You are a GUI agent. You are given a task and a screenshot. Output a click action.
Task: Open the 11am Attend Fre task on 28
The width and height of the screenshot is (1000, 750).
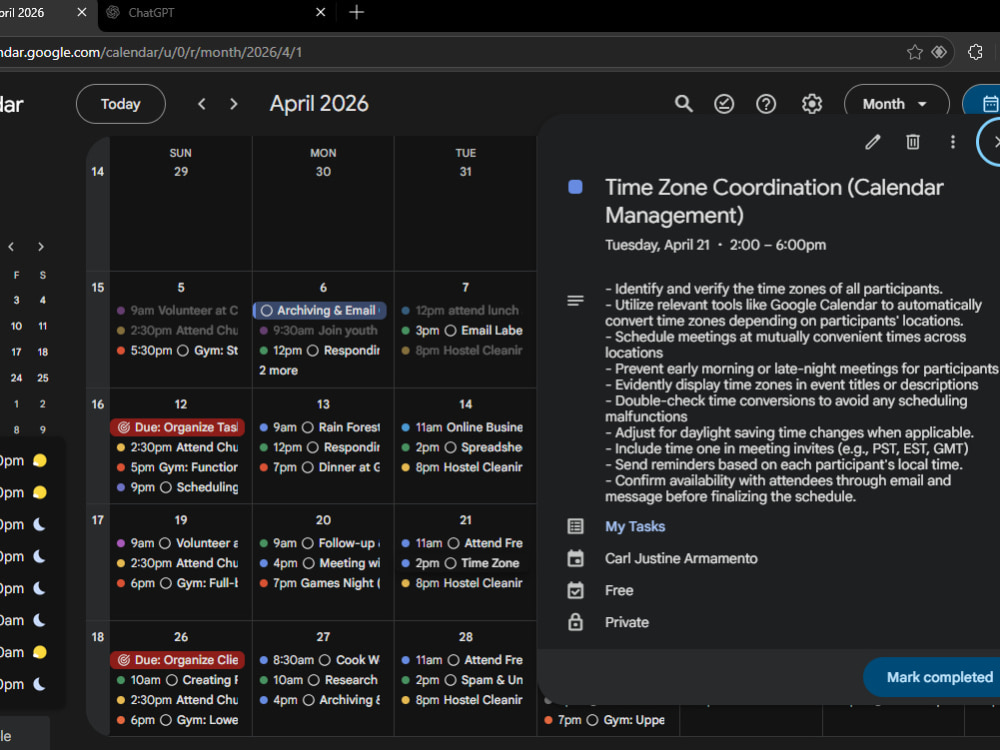pyautogui.click(x=463, y=660)
